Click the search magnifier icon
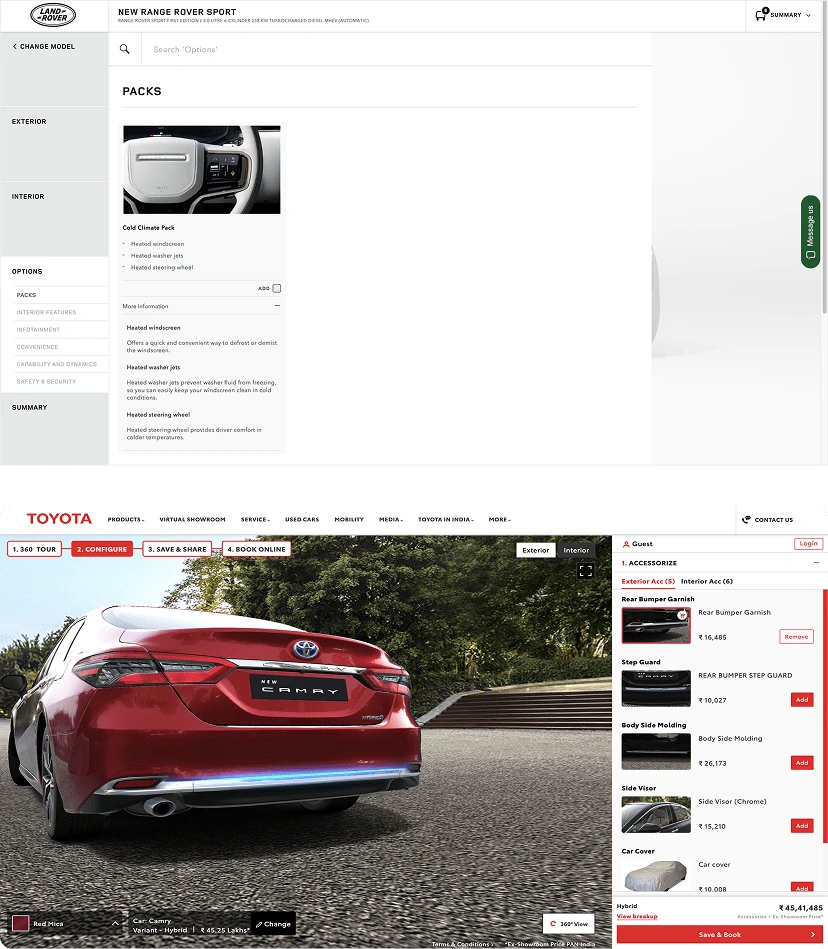The height and width of the screenshot is (949, 828). tap(125, 49)
